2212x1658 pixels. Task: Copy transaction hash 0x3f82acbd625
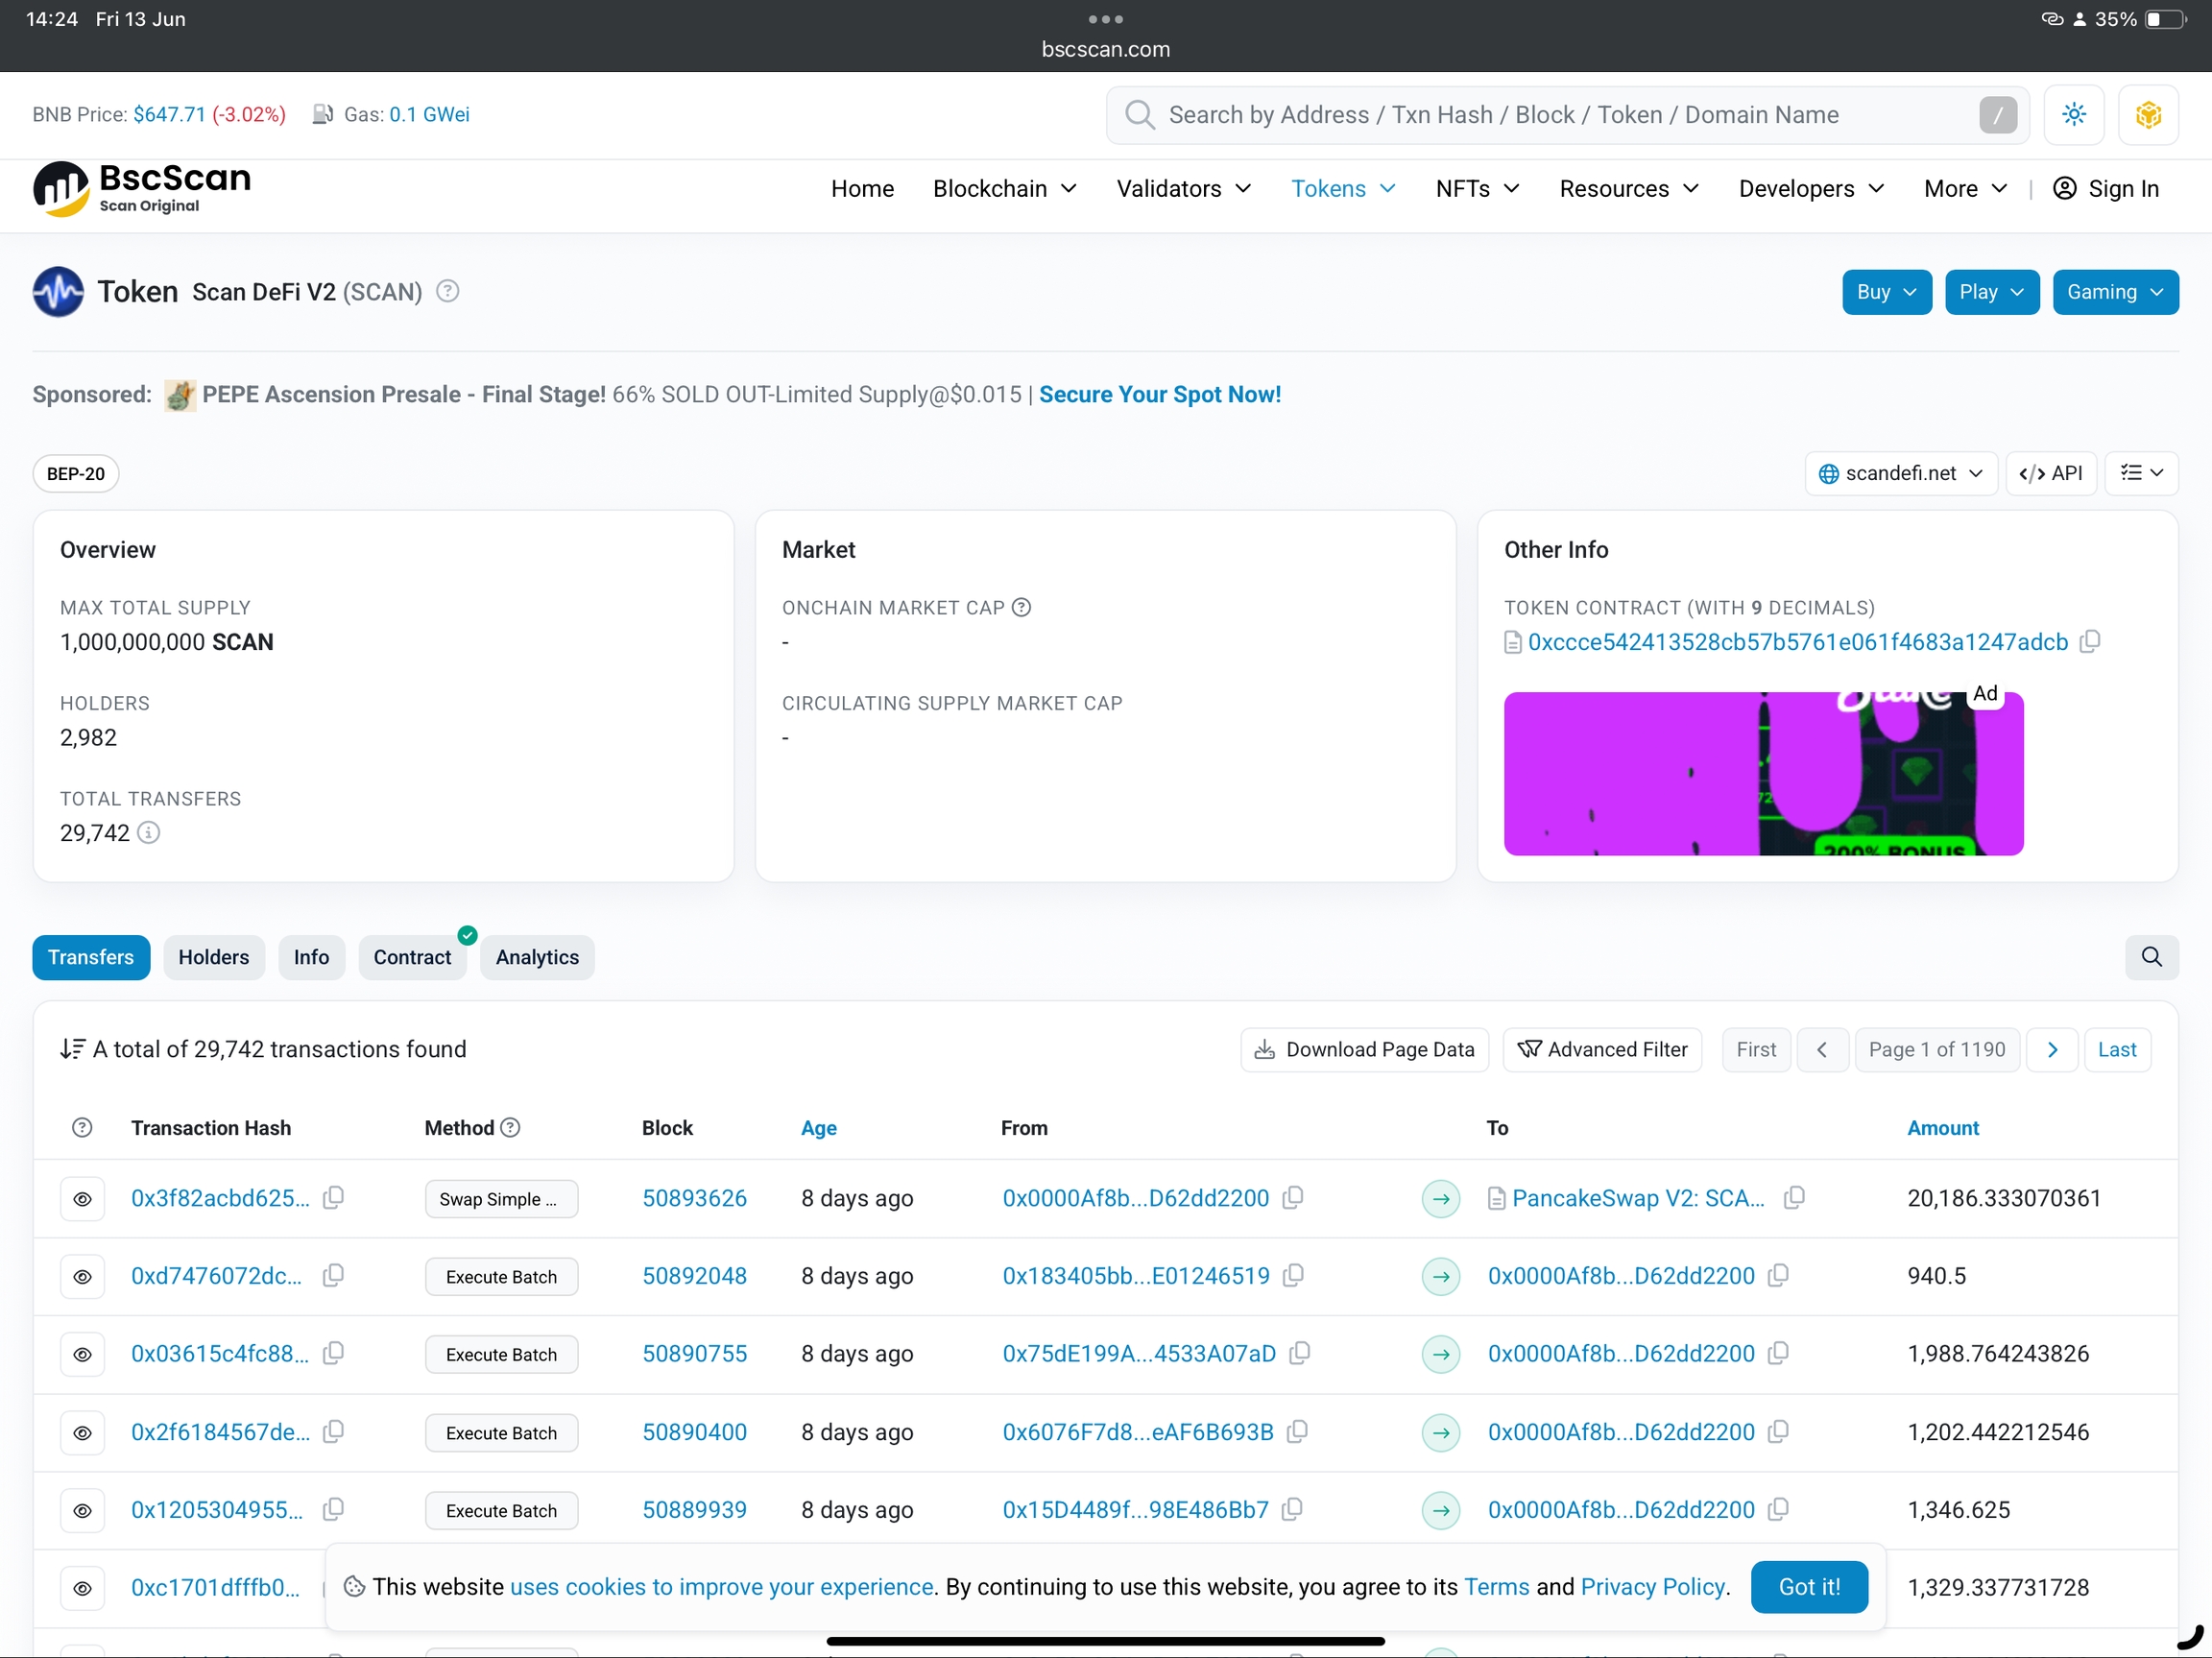coord(334,1197)
